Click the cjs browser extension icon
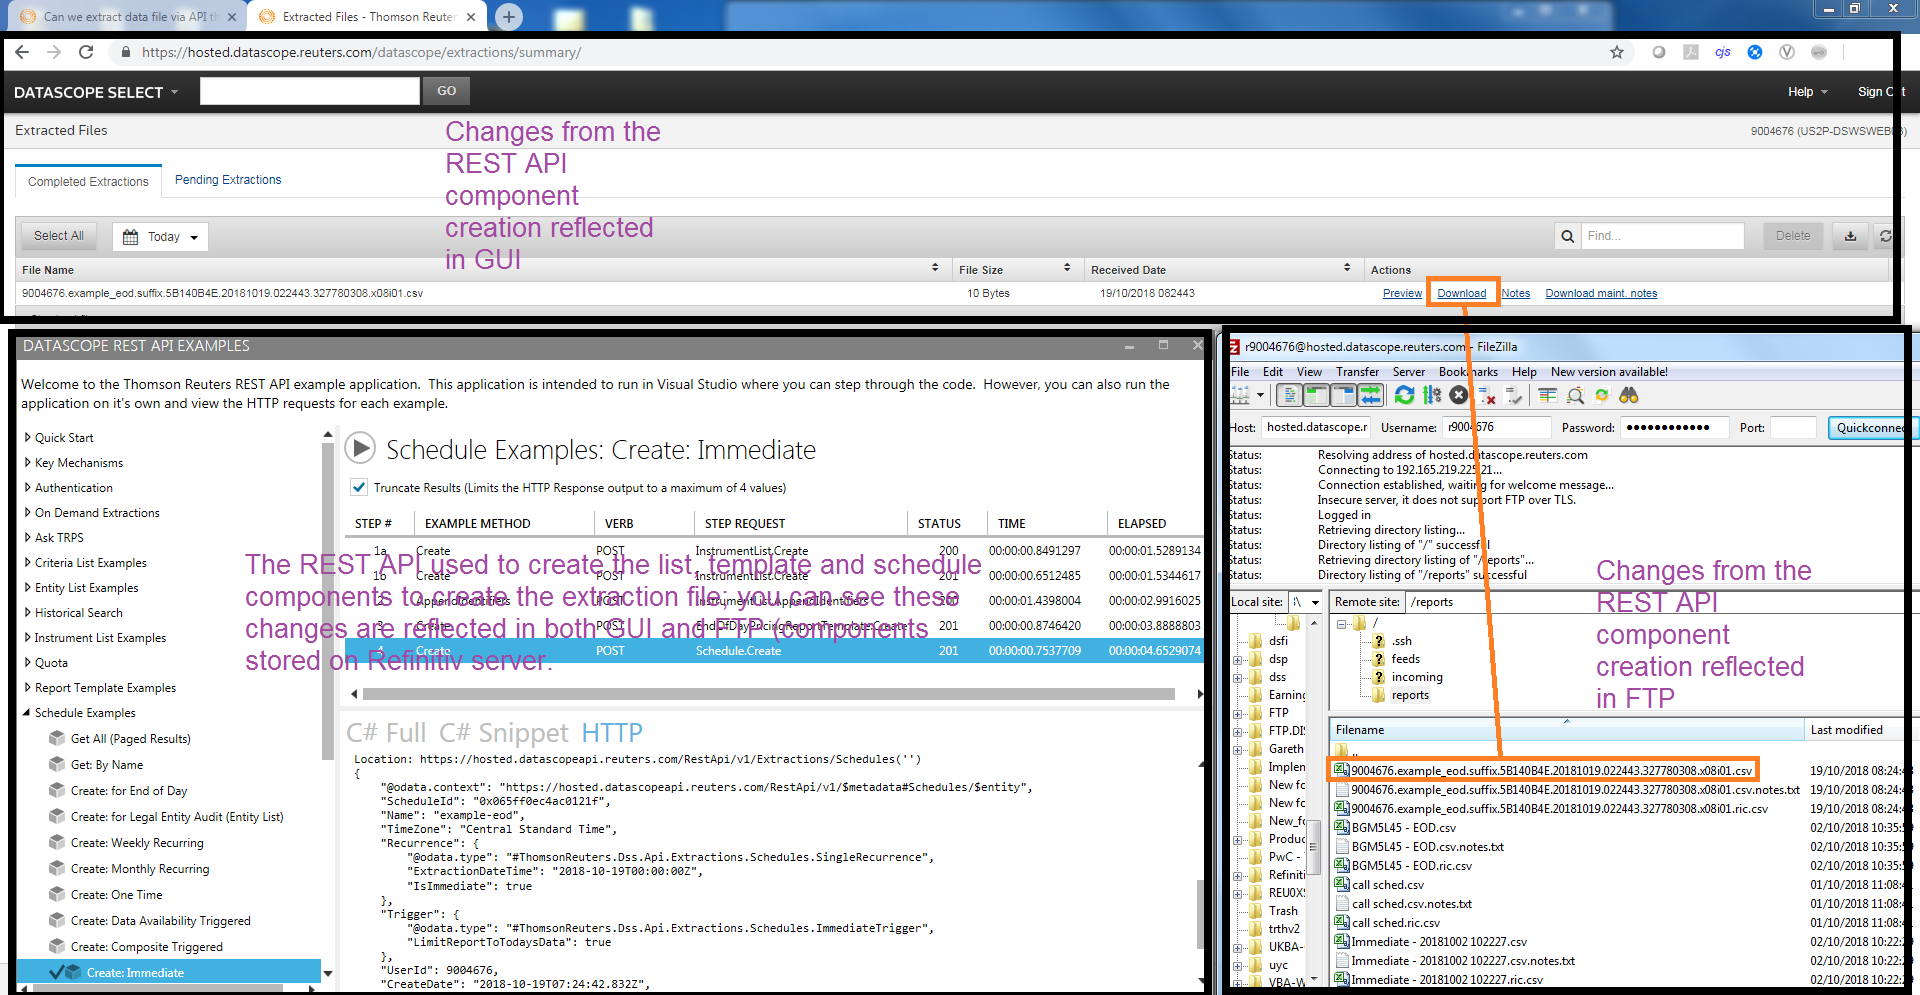The image size is (1920, 995). pyautogui.click(x=1722, y=52)
